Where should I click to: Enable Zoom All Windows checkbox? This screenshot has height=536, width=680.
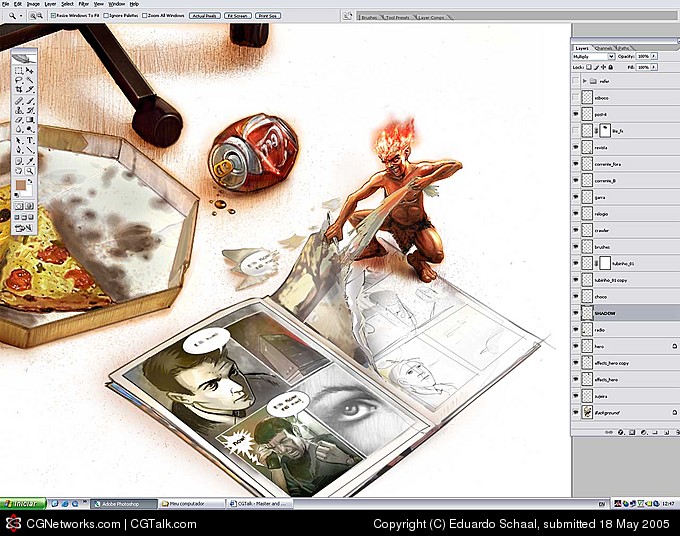coord(145,16)
